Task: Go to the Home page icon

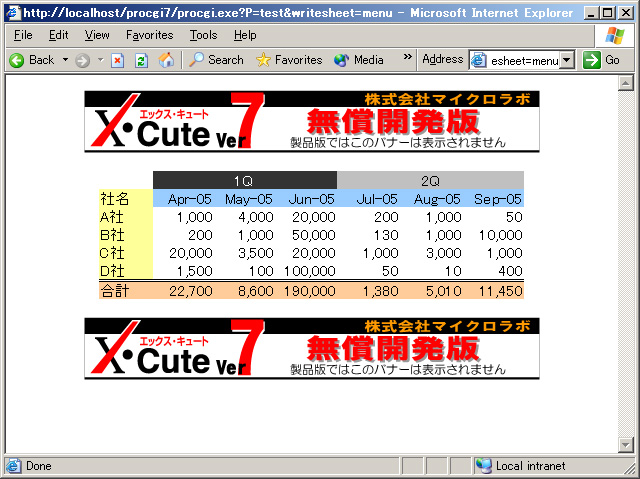Action: point(166,60)
